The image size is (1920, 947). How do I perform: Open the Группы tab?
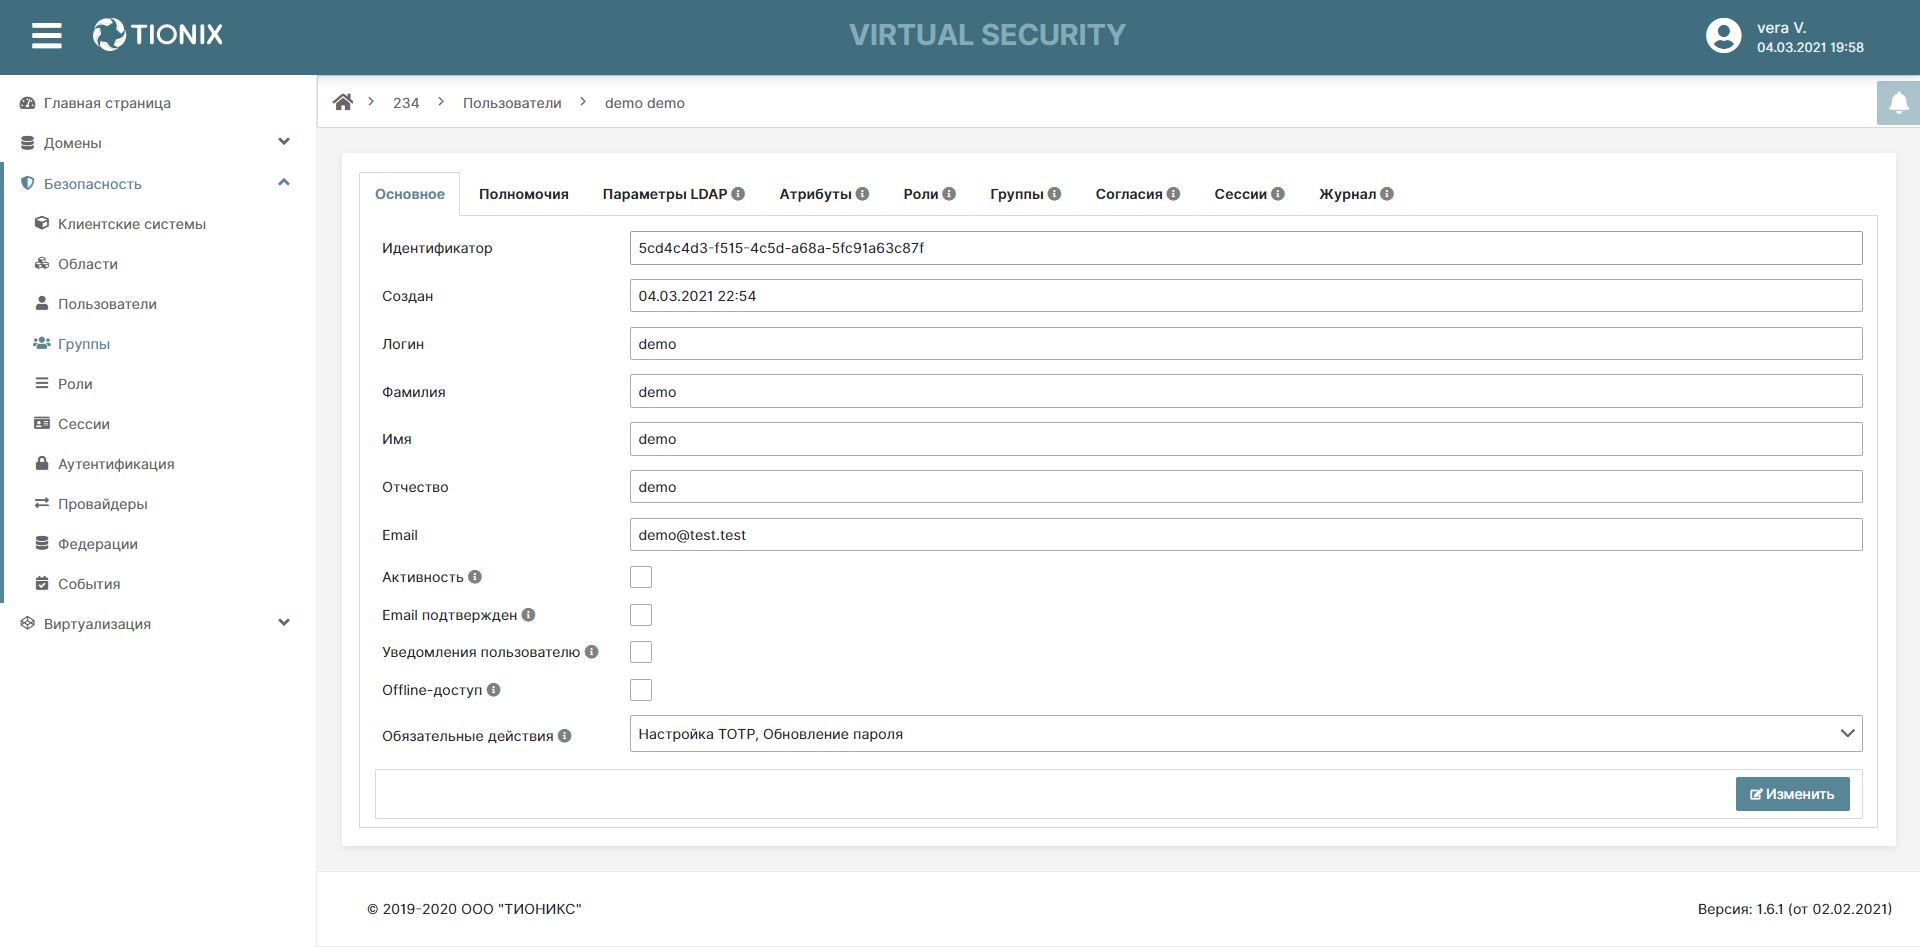pyautogui.click(x=1025, y=194)
